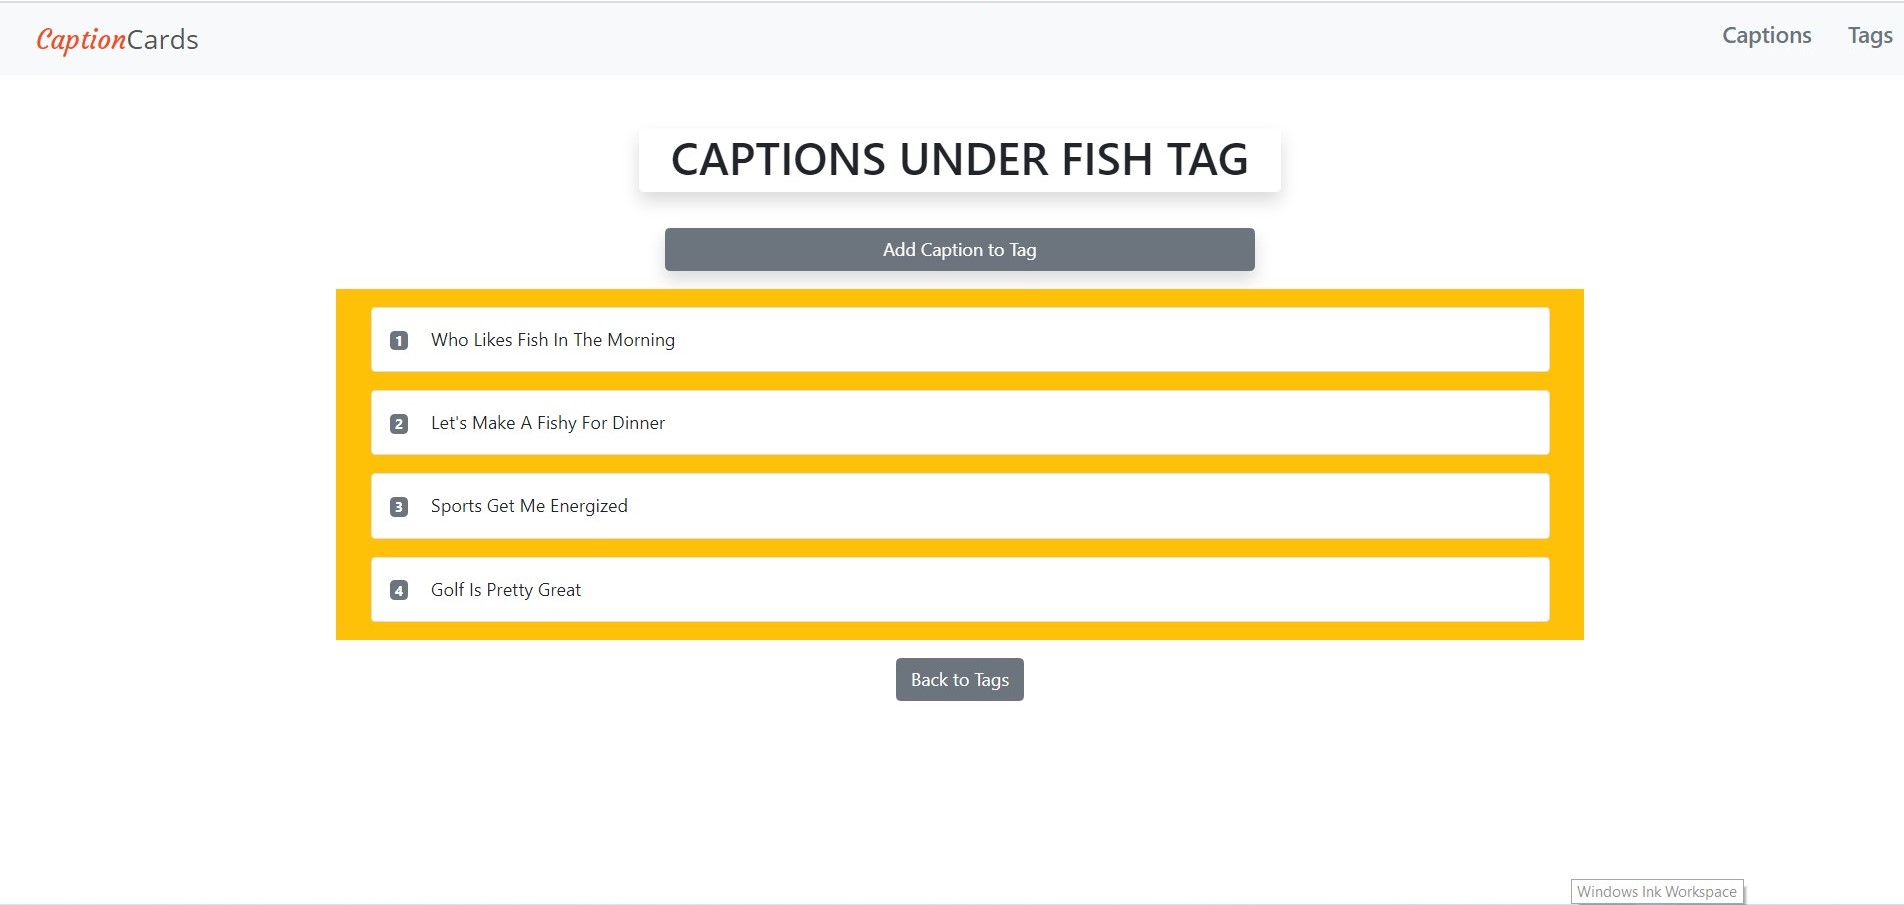Open the Sports Get Me Energized caption

(x=529, y=506)
